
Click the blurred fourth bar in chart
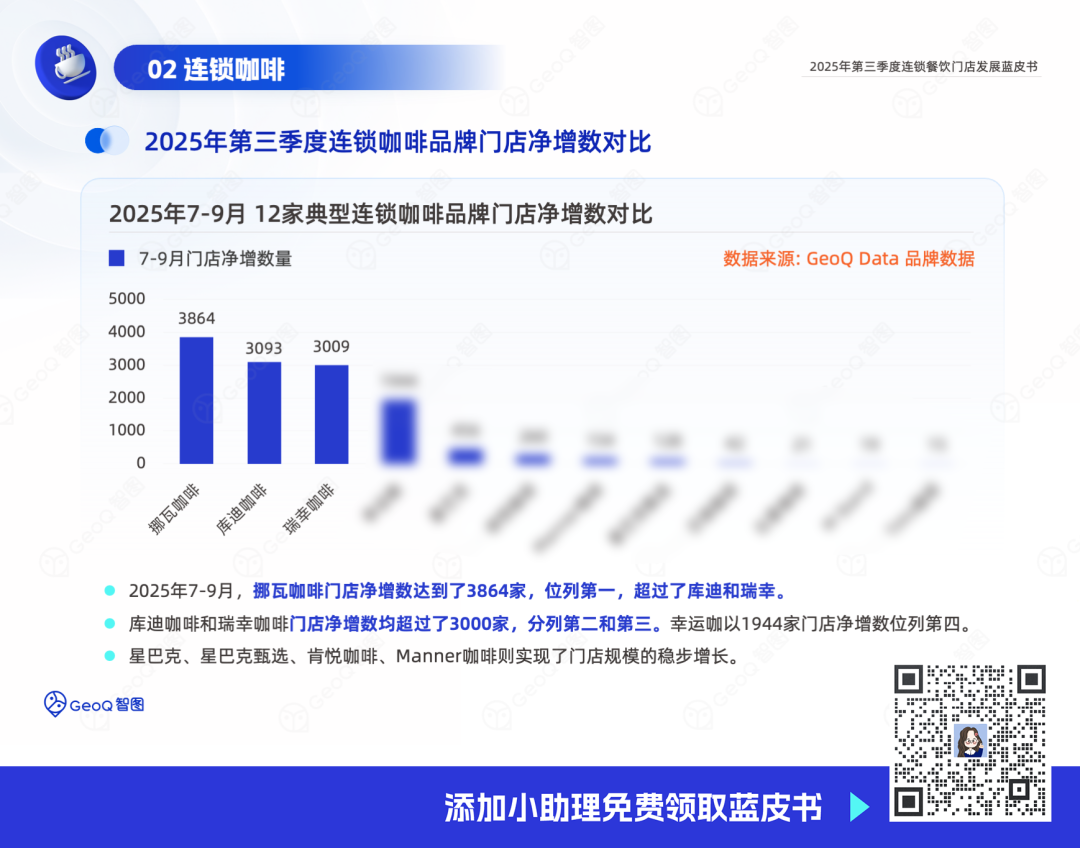(x=399, y=431)
